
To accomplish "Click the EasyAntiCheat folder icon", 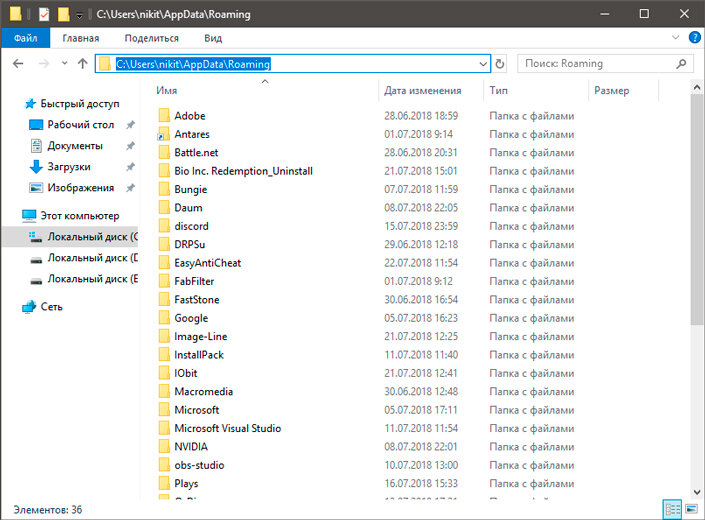I will click(x=164, y=263).
